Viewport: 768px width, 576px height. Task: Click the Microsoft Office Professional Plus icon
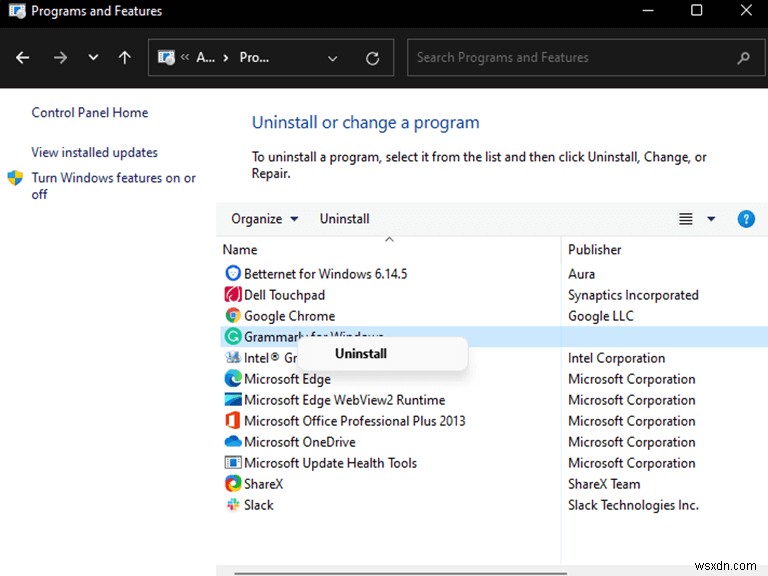pos(233,420)
